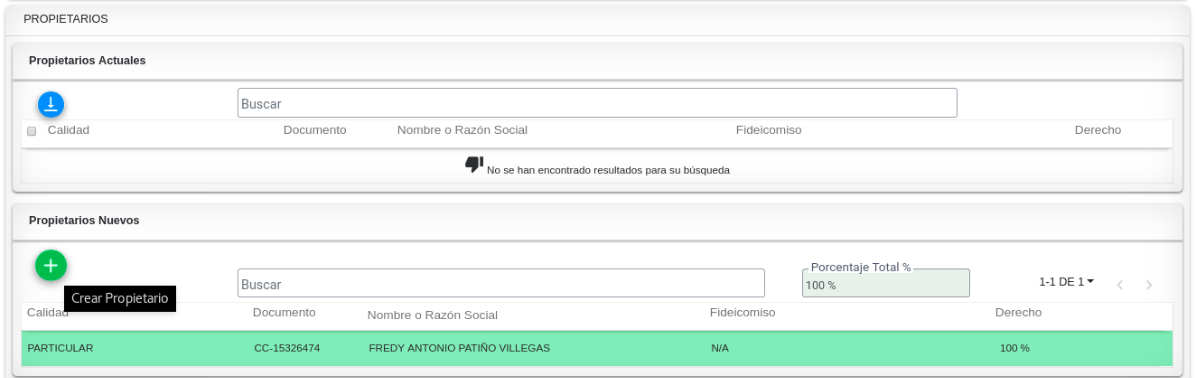
Task: Go to the next page arrow
Action: click(1149, 285)
